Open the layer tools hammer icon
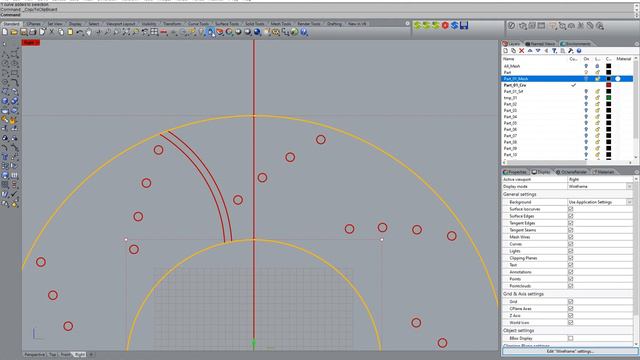Screen dimensions: 640x360 tap(571, 51)
